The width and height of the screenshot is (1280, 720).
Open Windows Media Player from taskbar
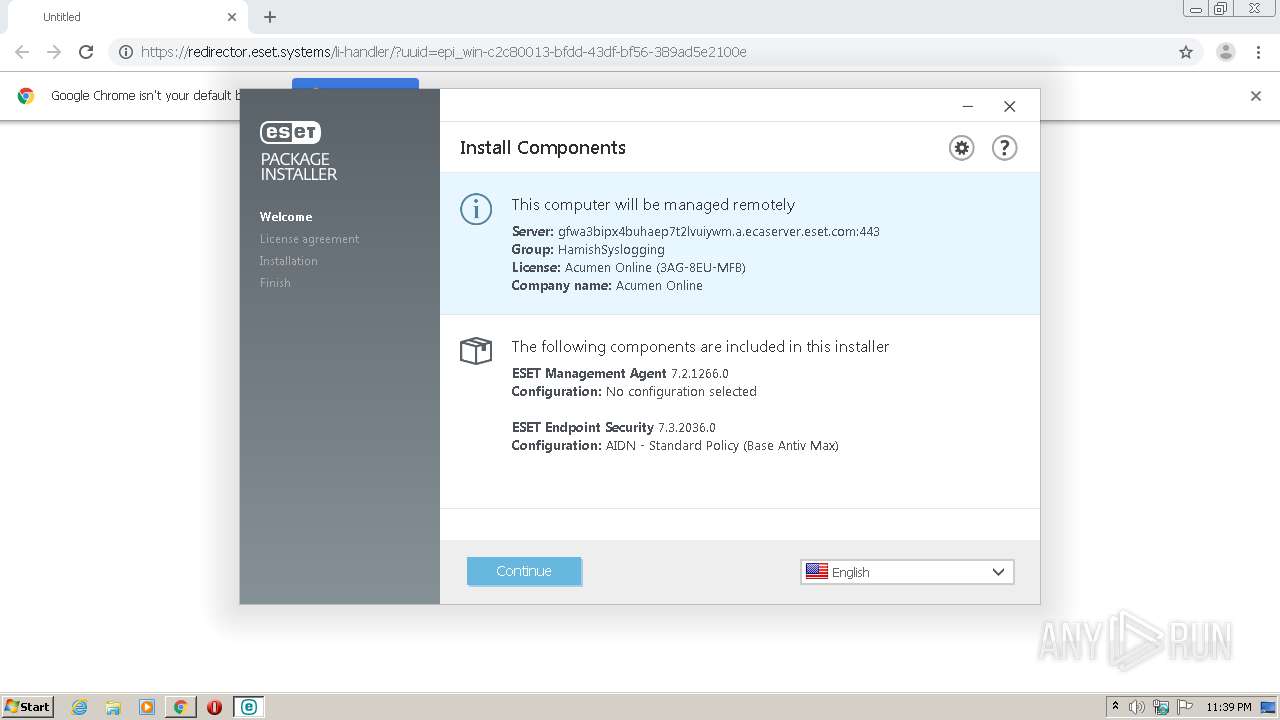click(x=147, y=707)
